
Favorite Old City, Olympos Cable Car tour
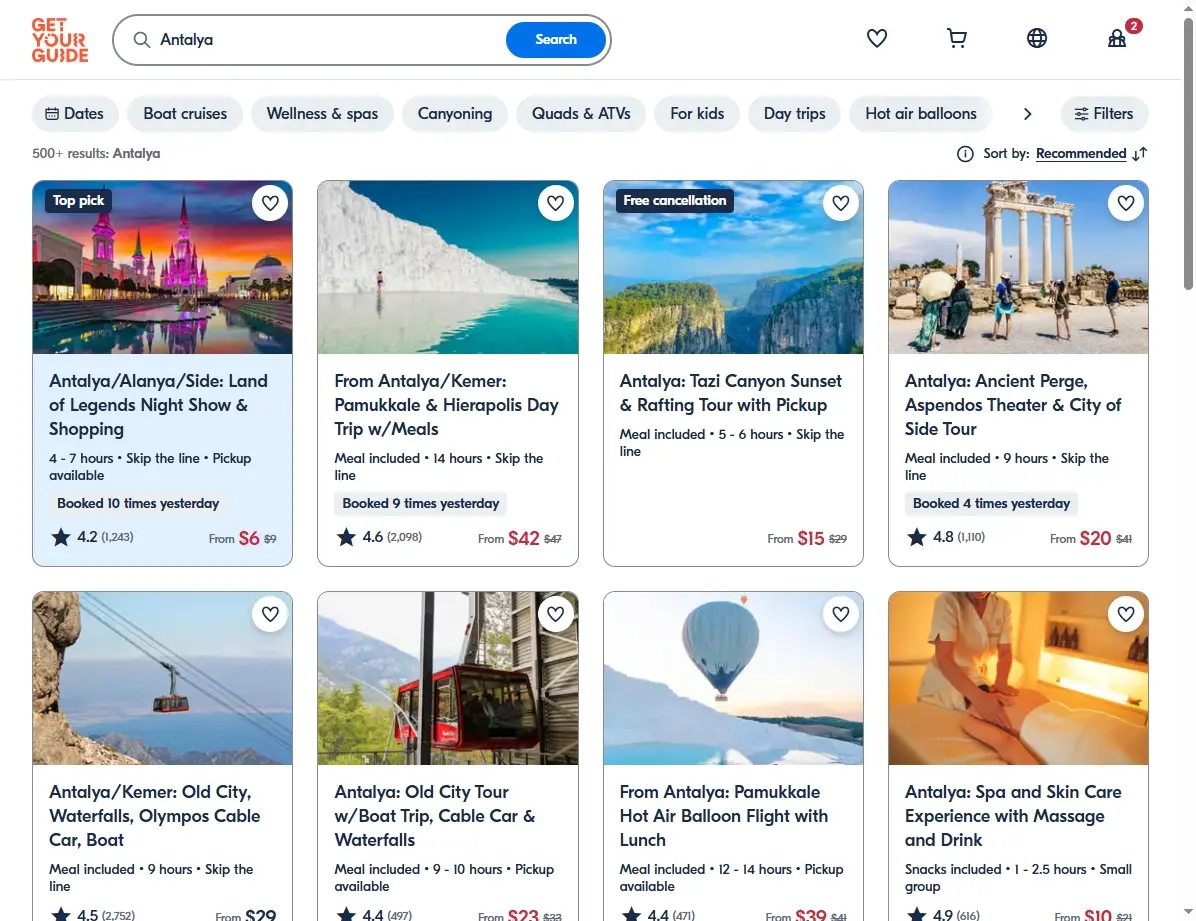coord(270,613)
